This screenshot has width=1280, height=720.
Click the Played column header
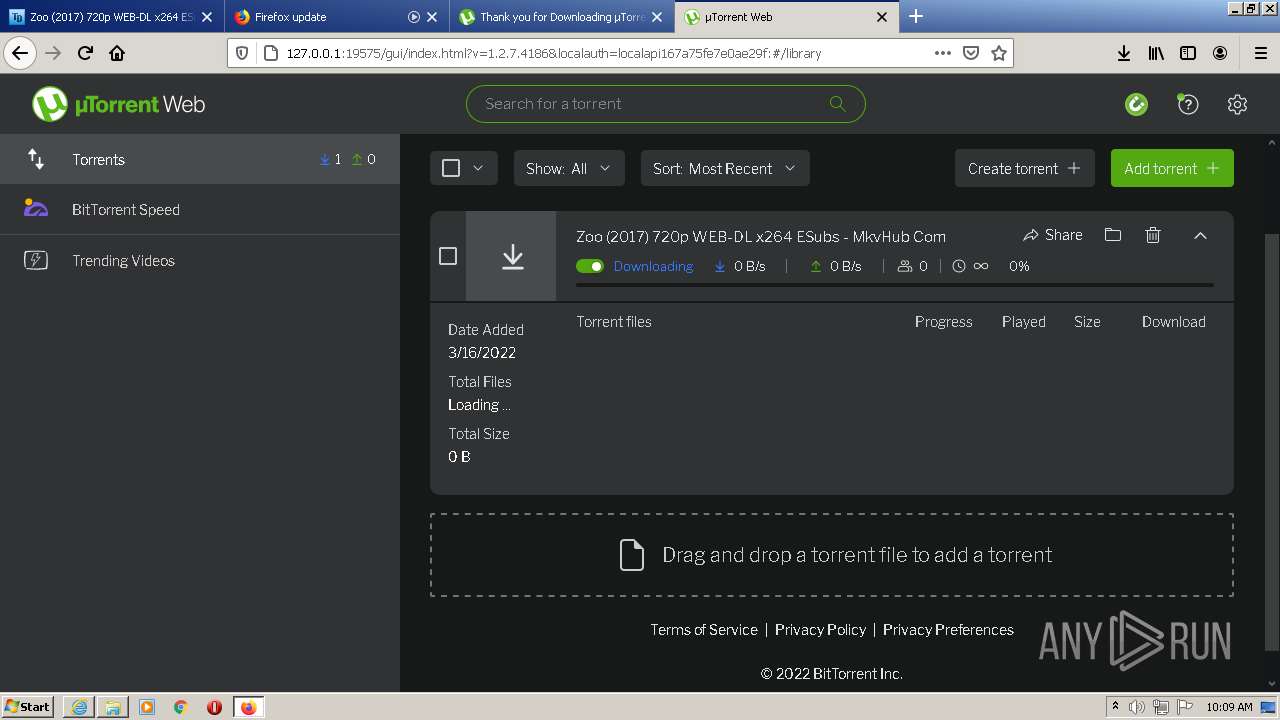pos(1023,321)
